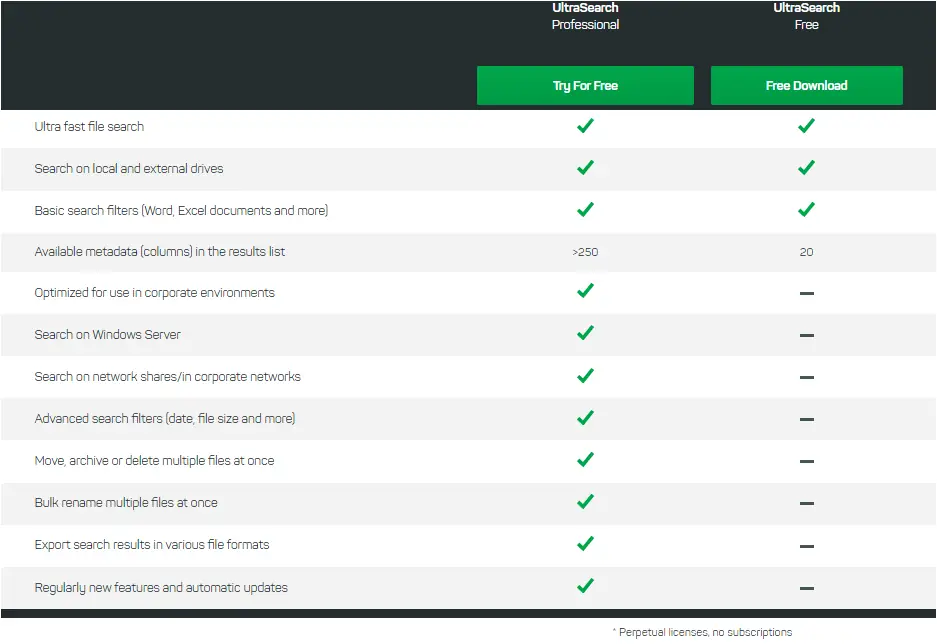Click Professional checkmark for Bulk rename row
Viewport: 937px width, 644px height.
tap(586, 502)
